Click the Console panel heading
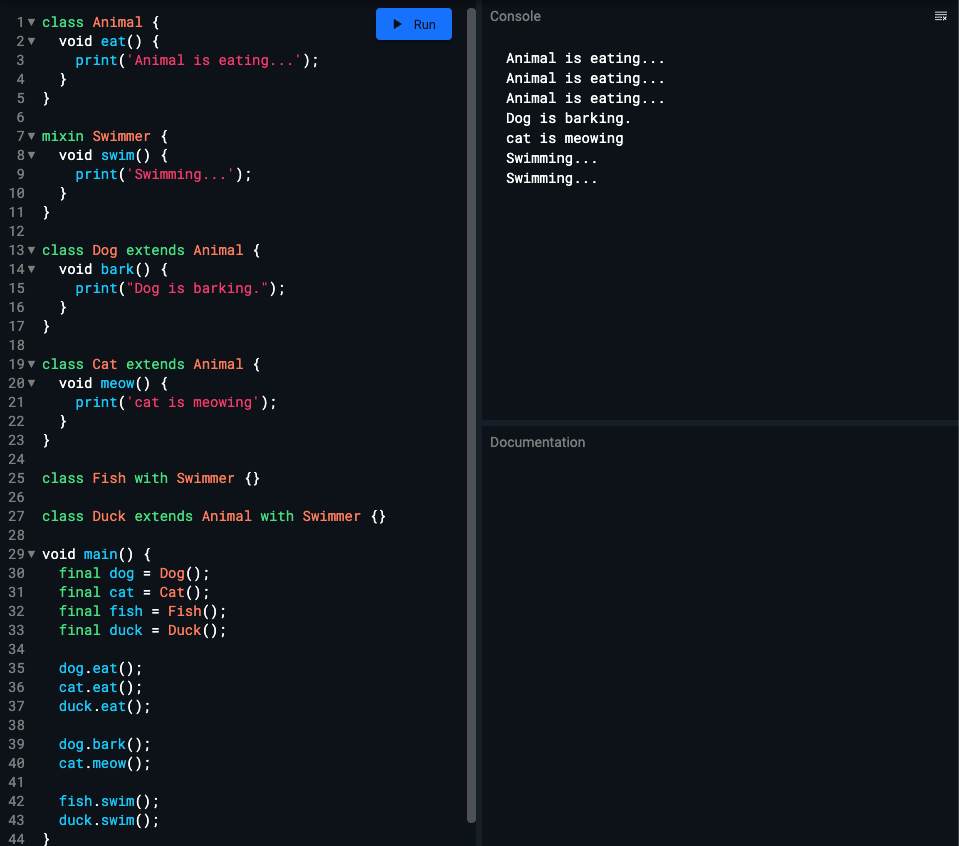The height and width of the screenshot is (846, 959). pyautogui.click(x=515, y=17)
